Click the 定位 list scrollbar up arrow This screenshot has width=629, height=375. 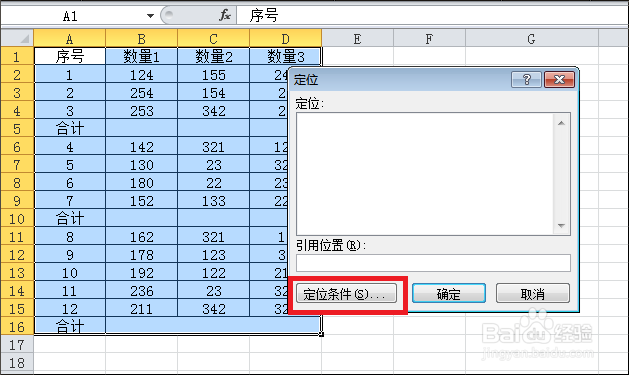point(561,123)
